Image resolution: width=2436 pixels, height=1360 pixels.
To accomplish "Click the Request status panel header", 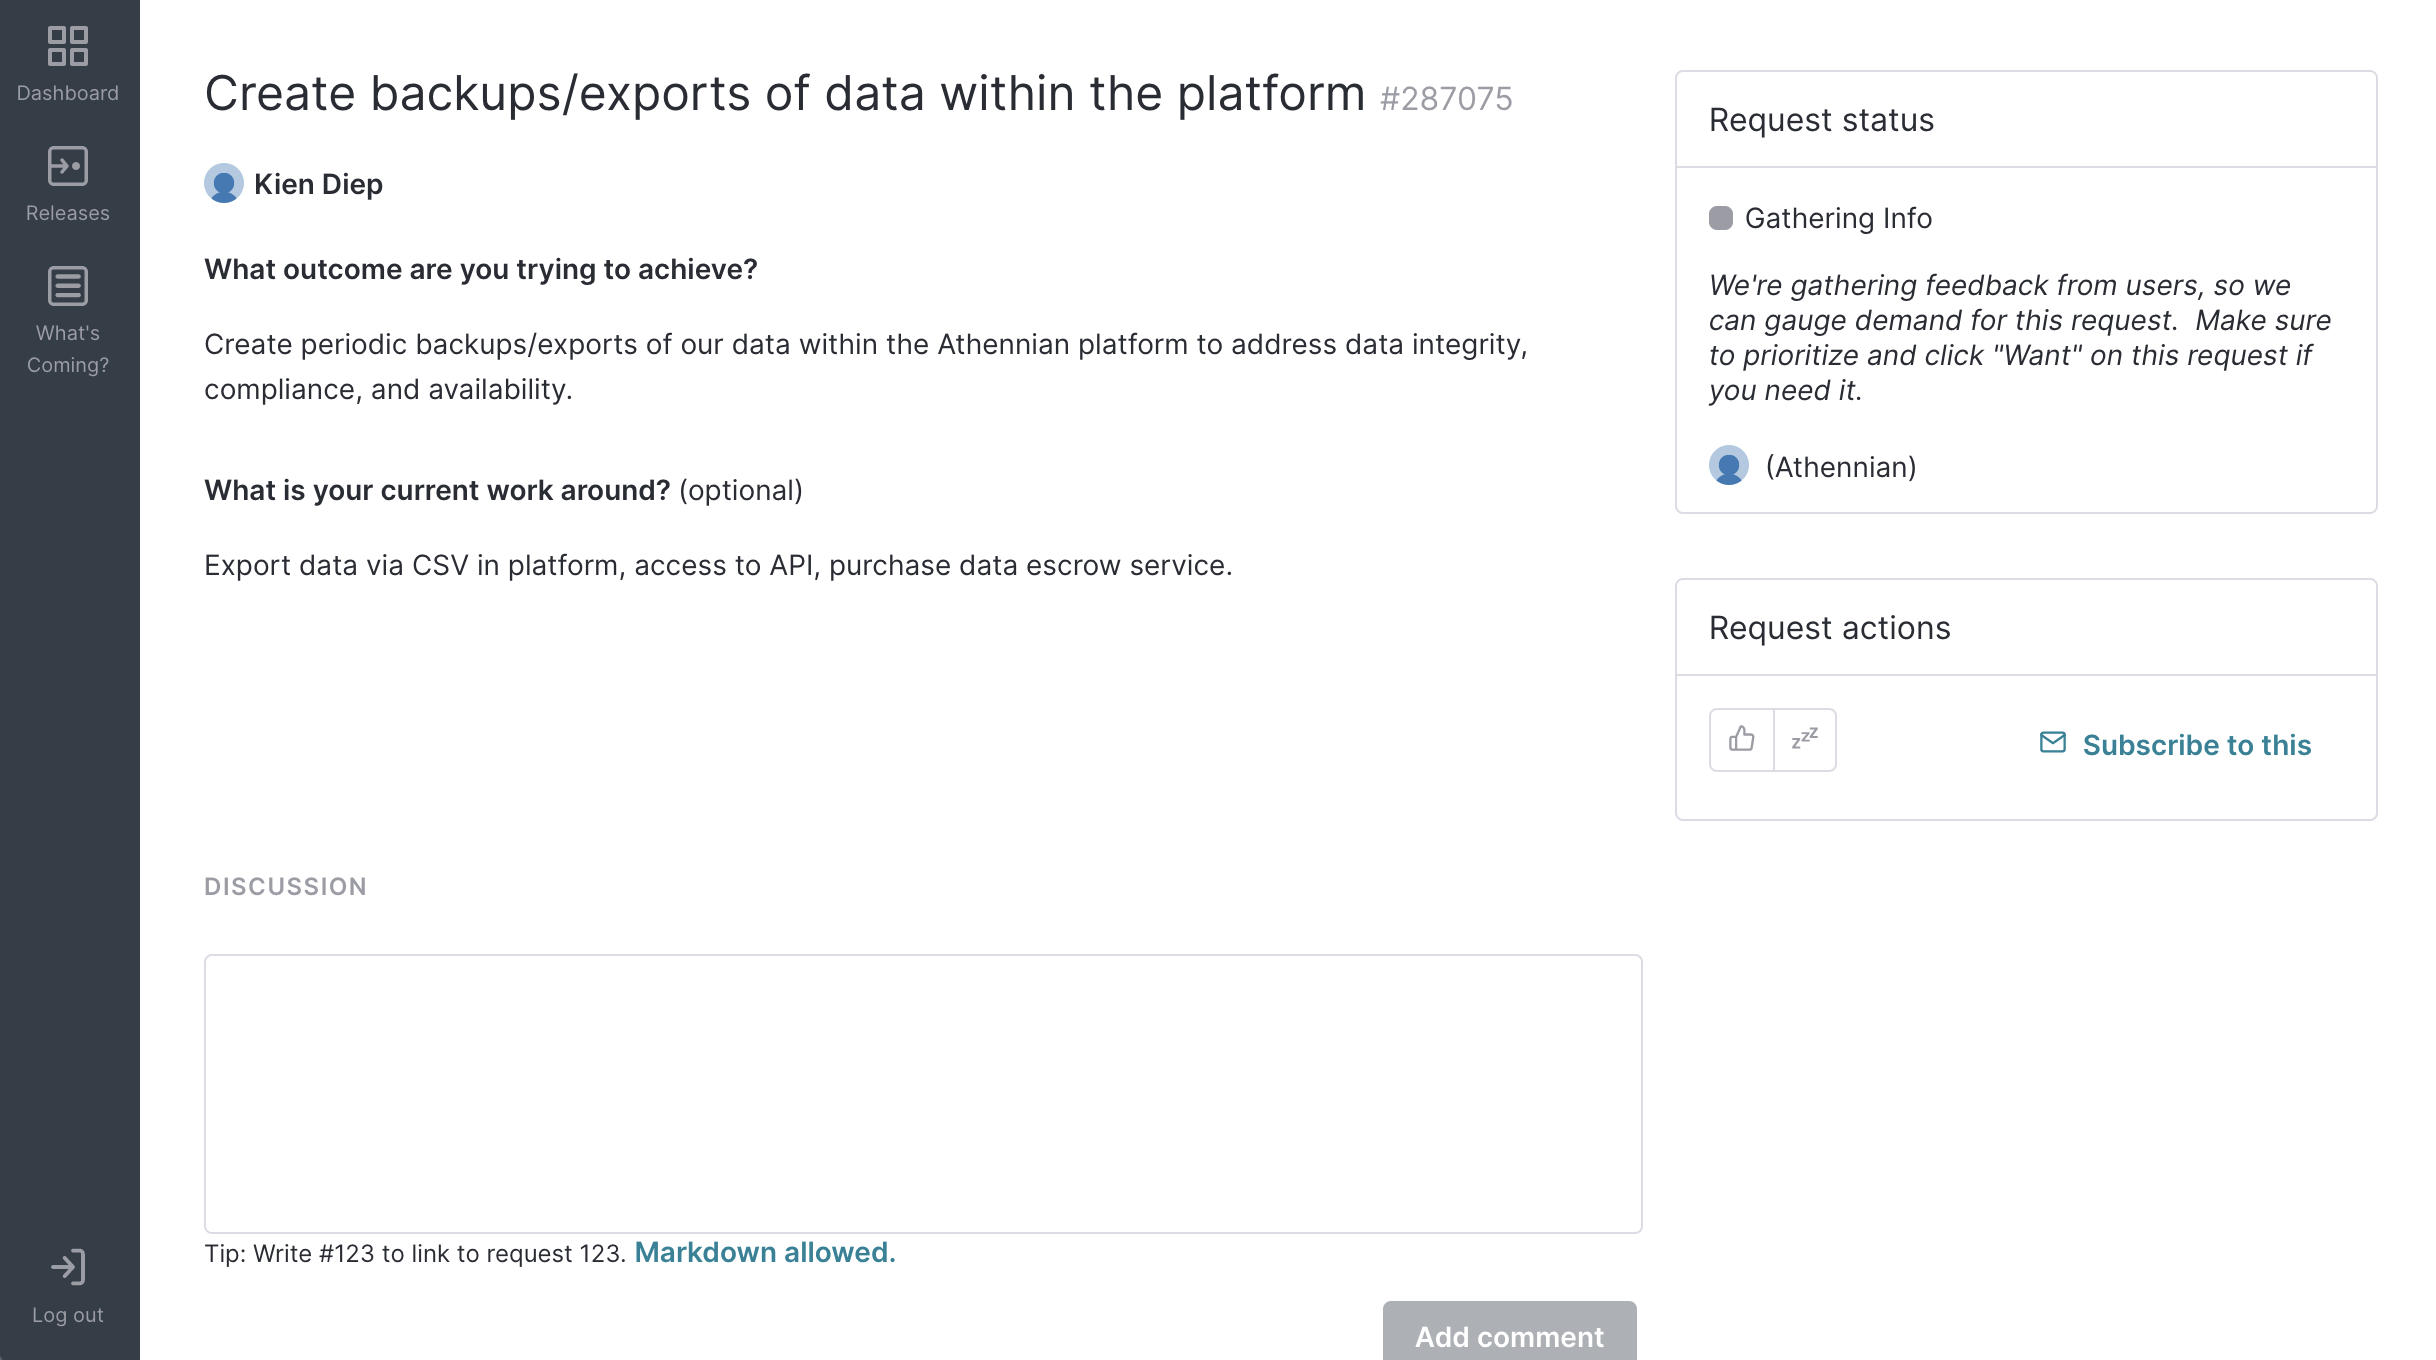I will (1821, 119).
